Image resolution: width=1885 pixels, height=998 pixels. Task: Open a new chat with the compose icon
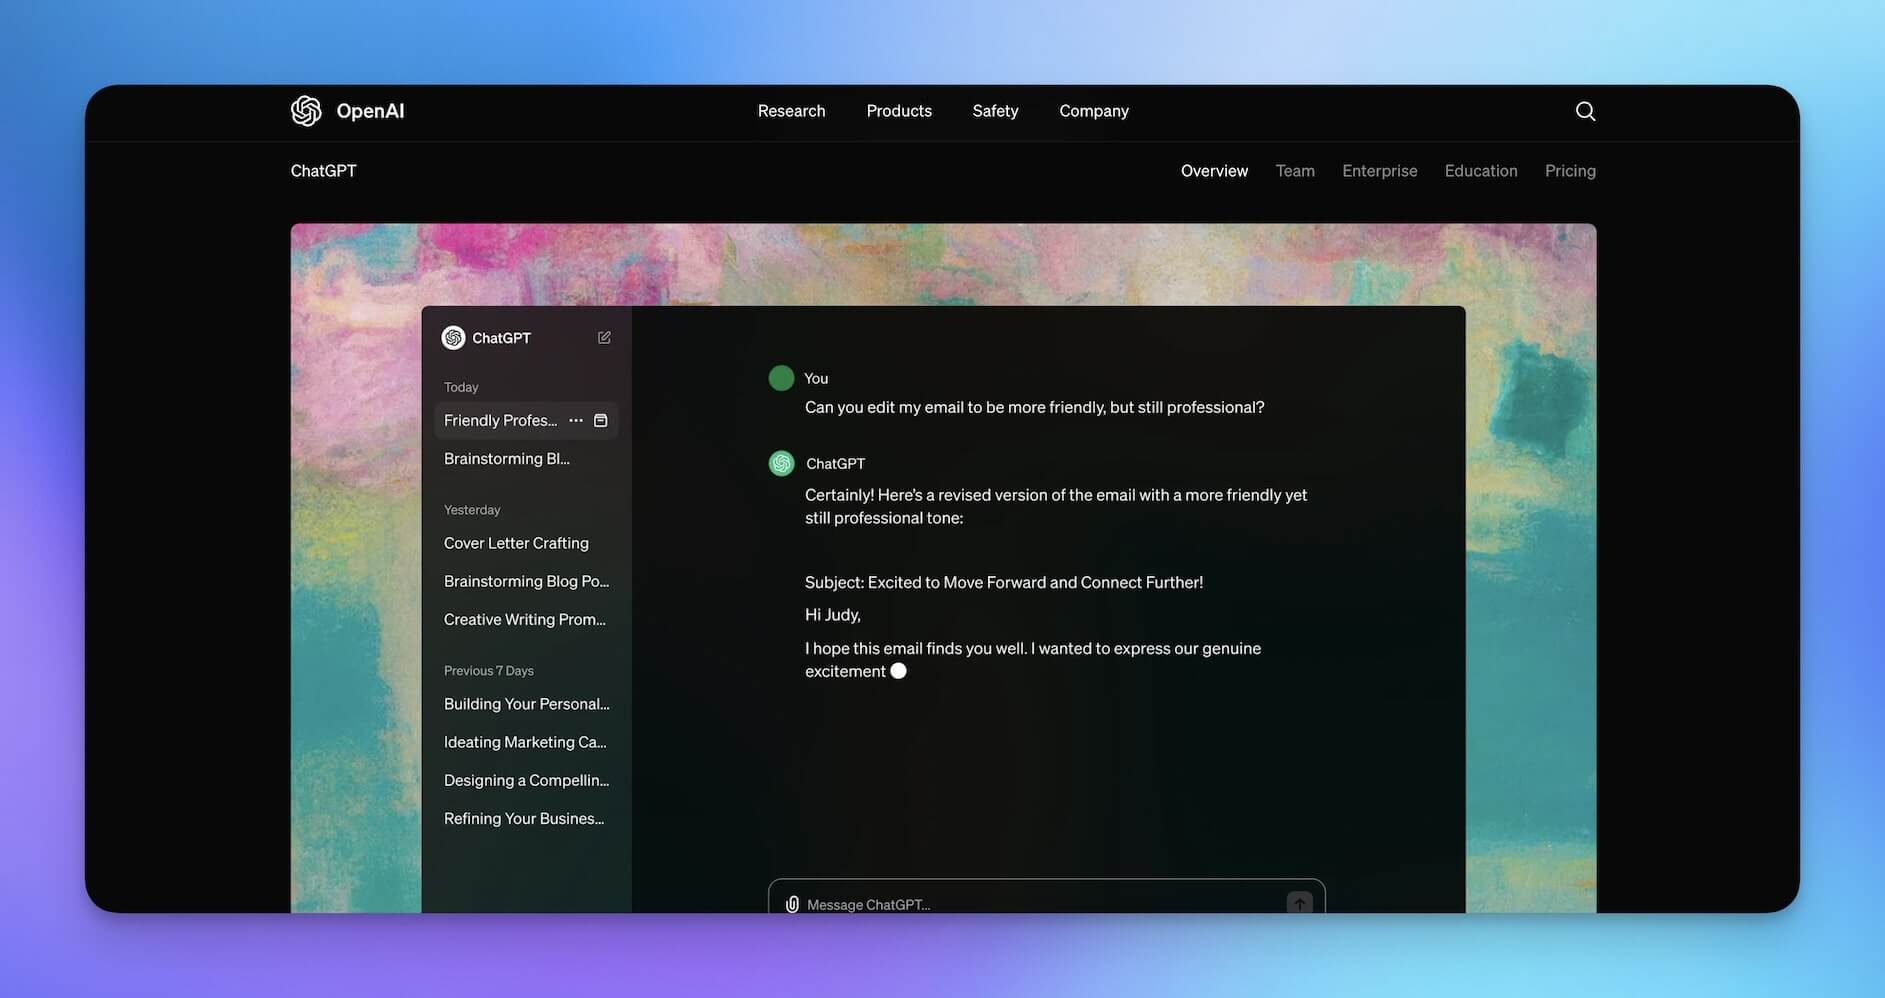pyautogui.click(x=603, y=337)
